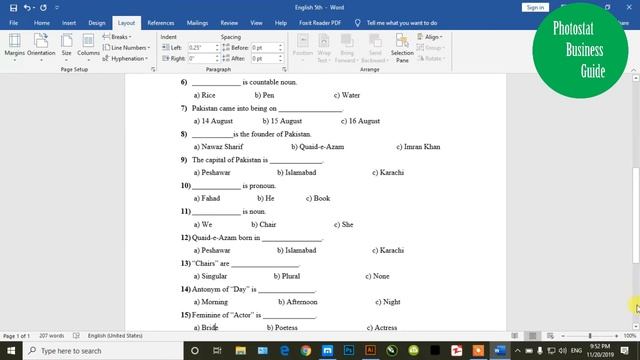640x360 pixels.
Task: Open the Help tab
Action: coord(280,23)
